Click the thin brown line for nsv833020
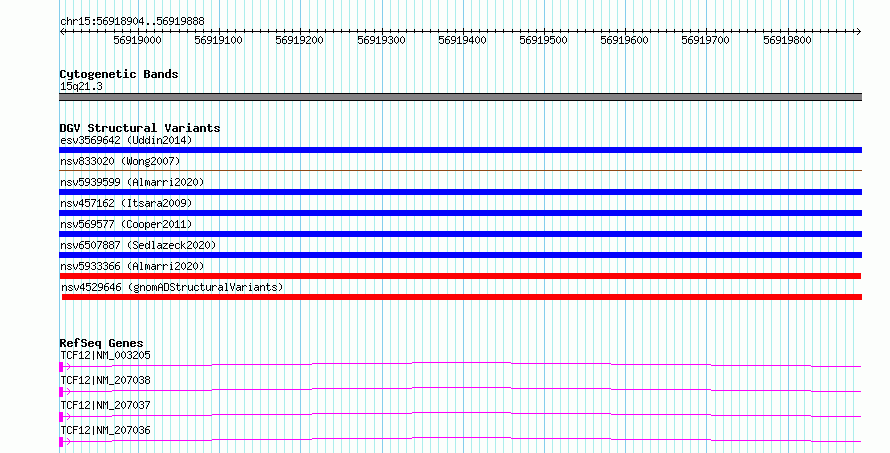 click(x=460, y=170)
